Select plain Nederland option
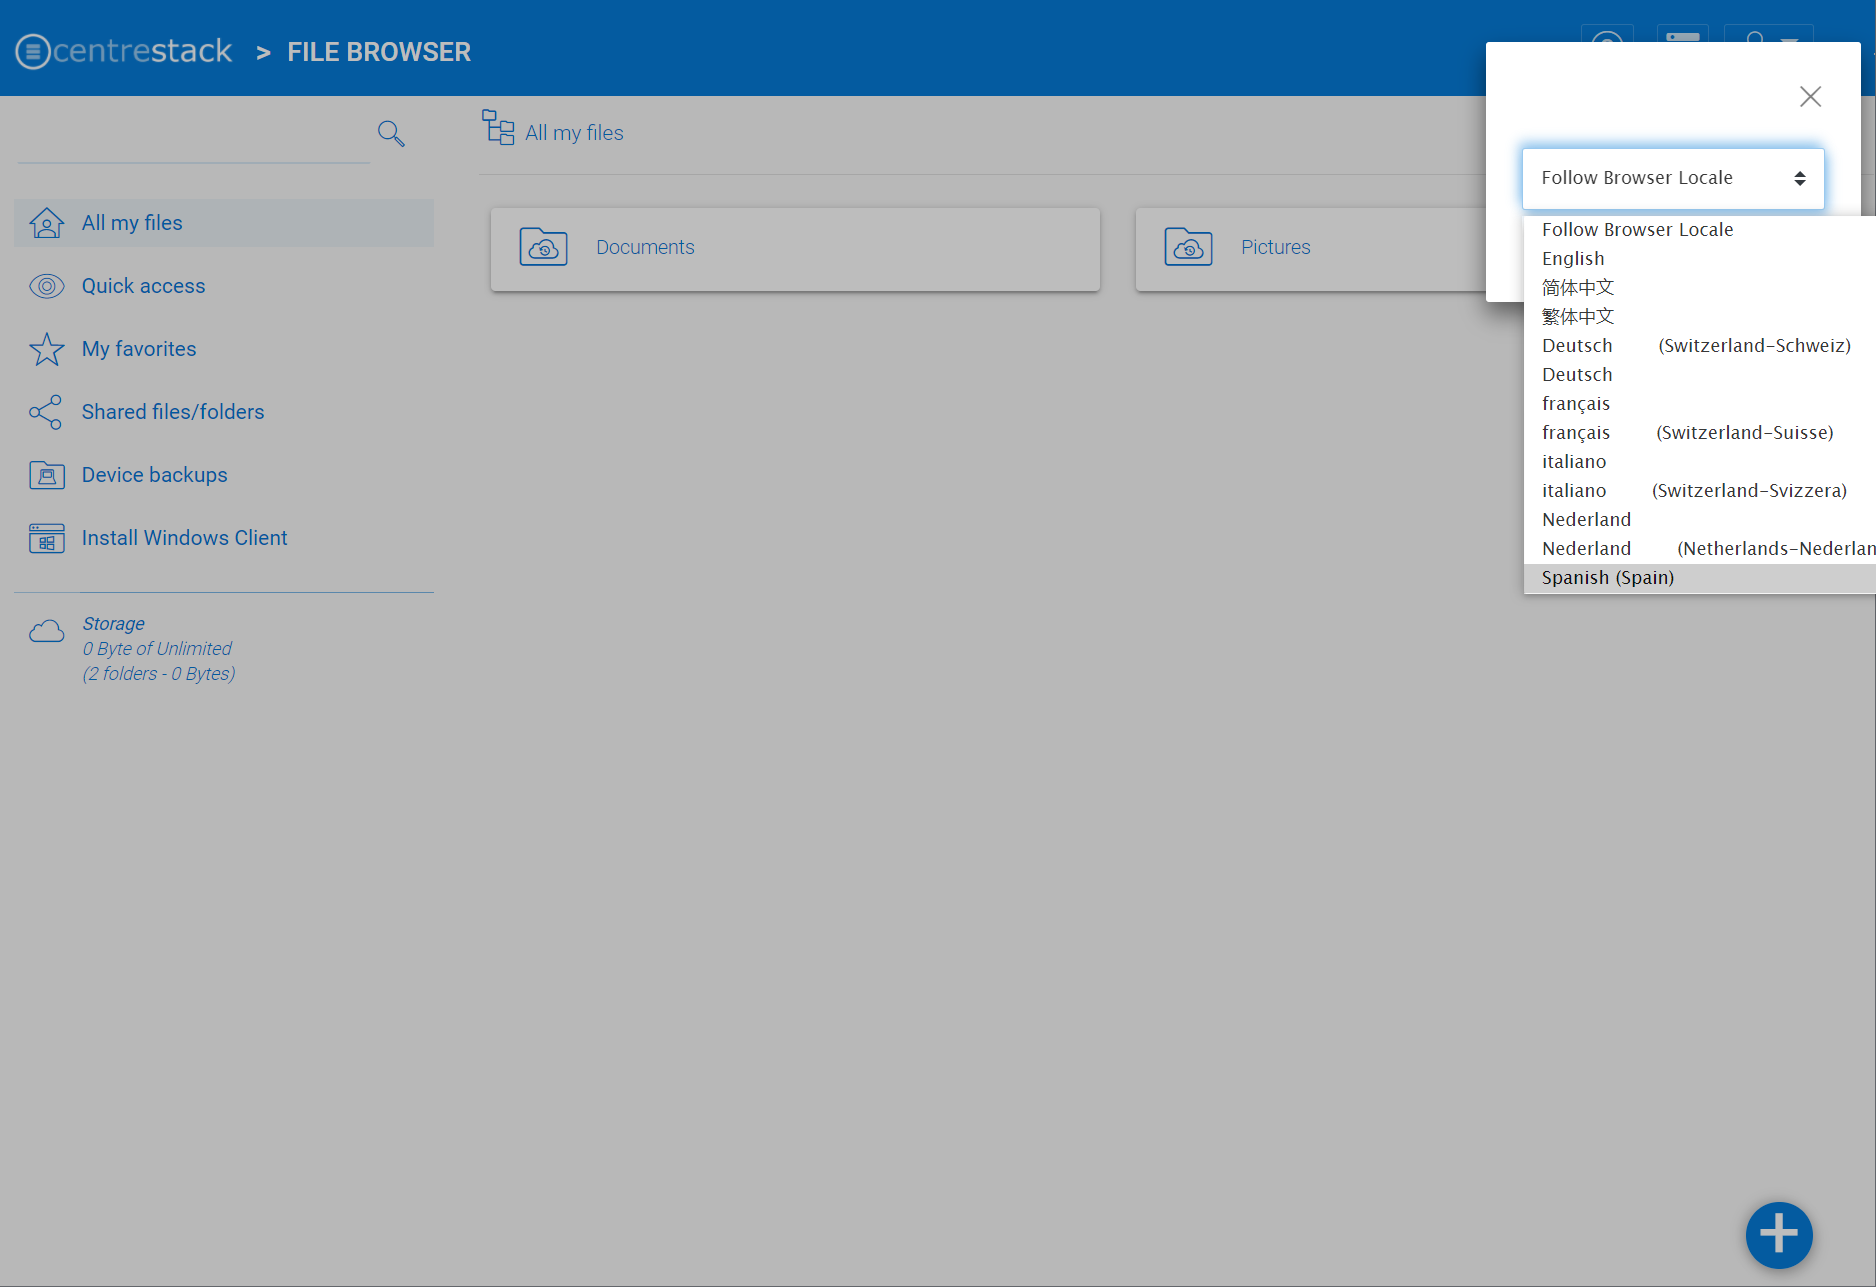1876x1287 pixels. point(1700,520)
